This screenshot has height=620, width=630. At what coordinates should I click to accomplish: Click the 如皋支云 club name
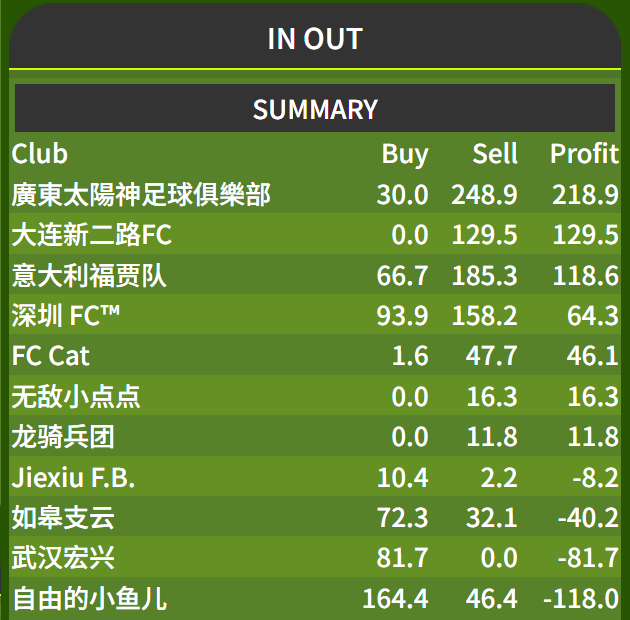(x=63, y=518)
